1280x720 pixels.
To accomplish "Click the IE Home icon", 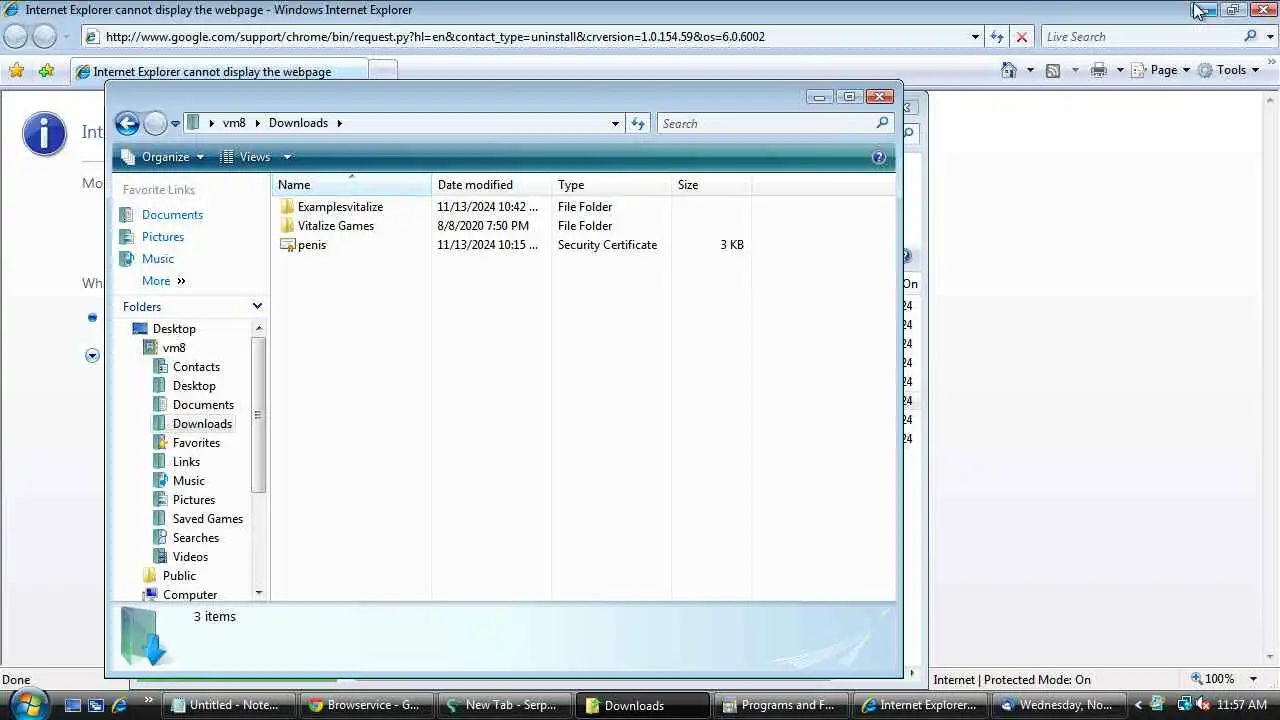I will click(1009, 70).
